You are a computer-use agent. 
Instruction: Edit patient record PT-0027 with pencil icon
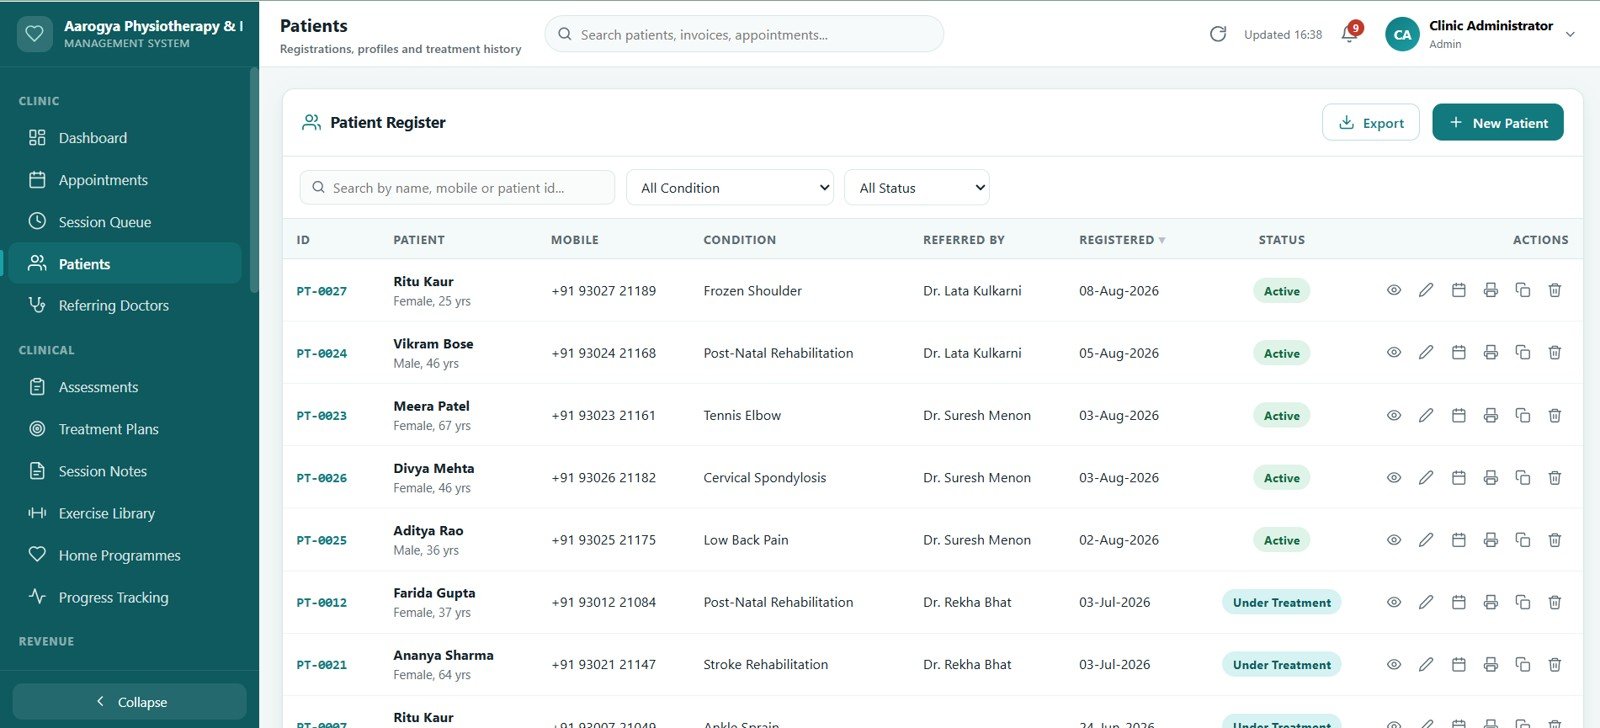(1426, 290)
